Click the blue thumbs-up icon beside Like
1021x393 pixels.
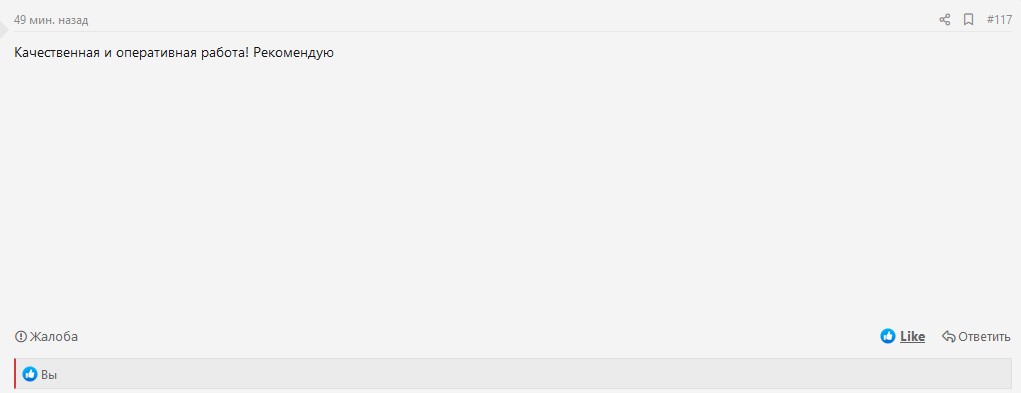888,336
